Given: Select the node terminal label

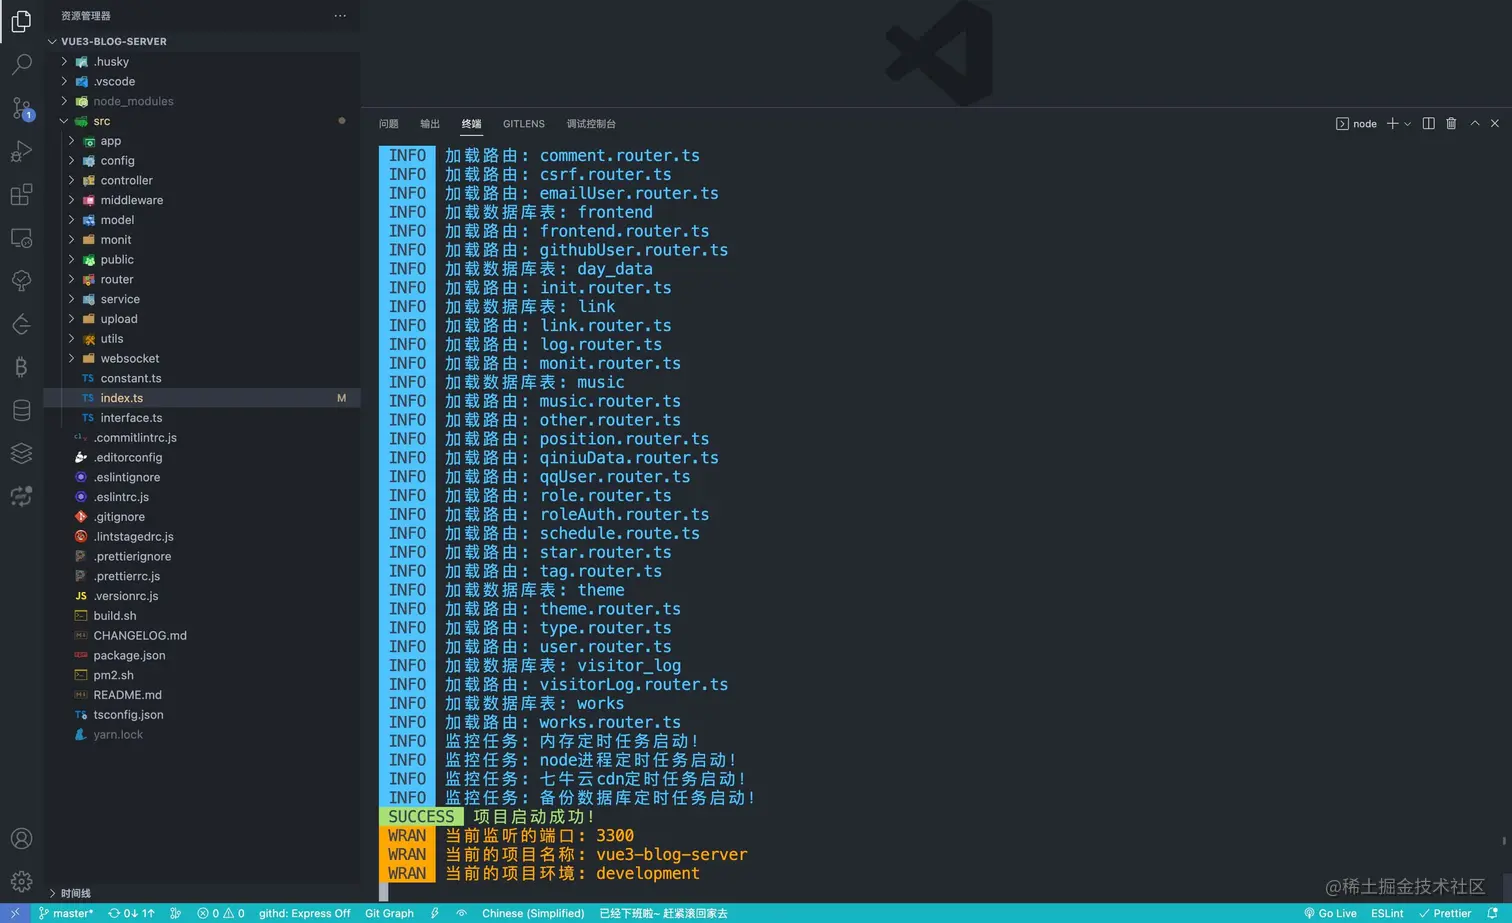Looking at the screenshot, I should (x=1357, y=124).
